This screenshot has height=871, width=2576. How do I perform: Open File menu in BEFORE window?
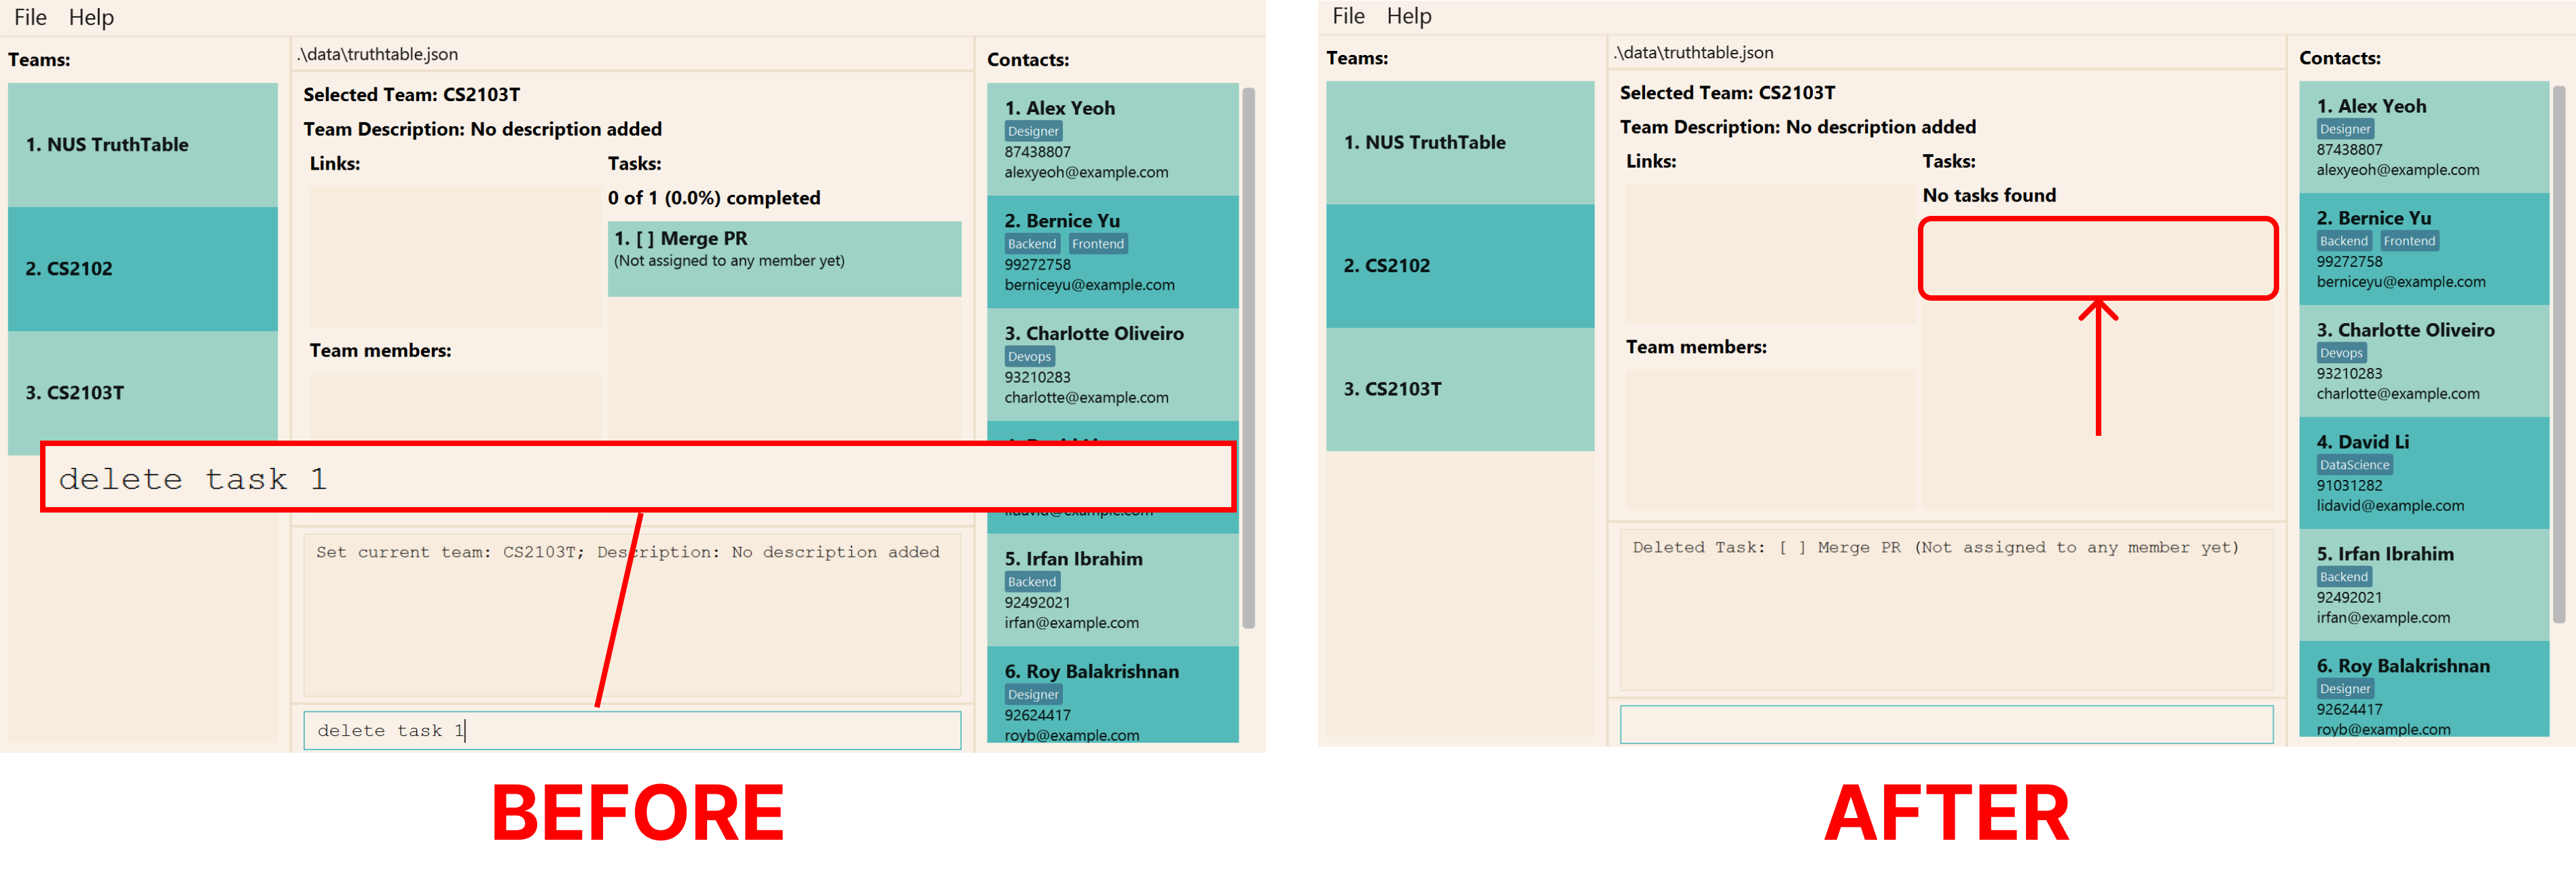[x=30, y=17]
